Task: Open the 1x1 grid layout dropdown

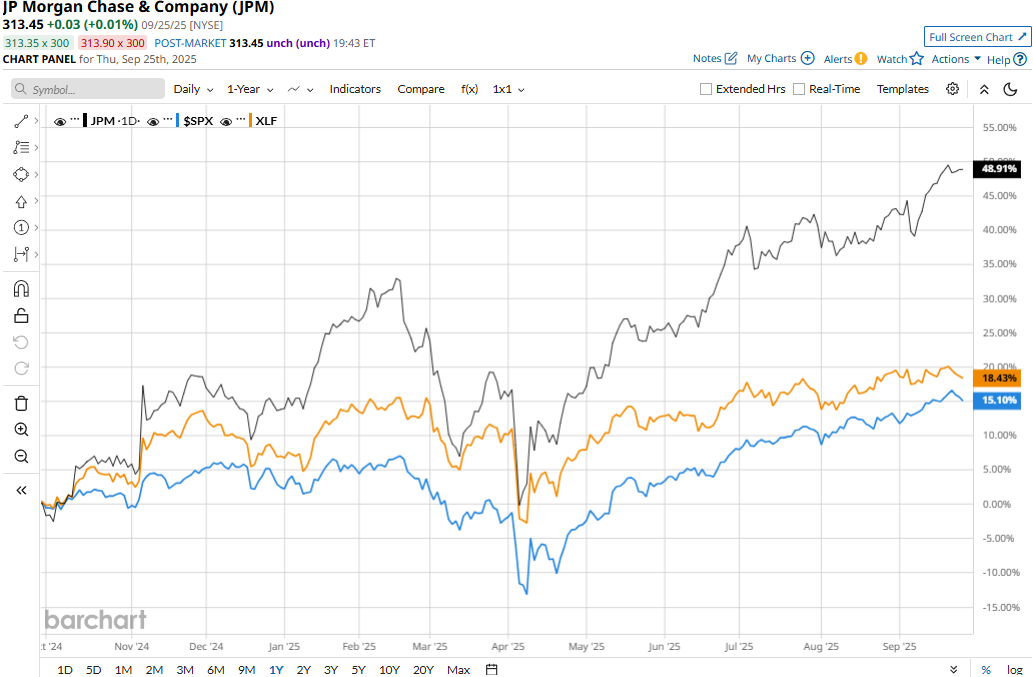Action: point(508,89)
